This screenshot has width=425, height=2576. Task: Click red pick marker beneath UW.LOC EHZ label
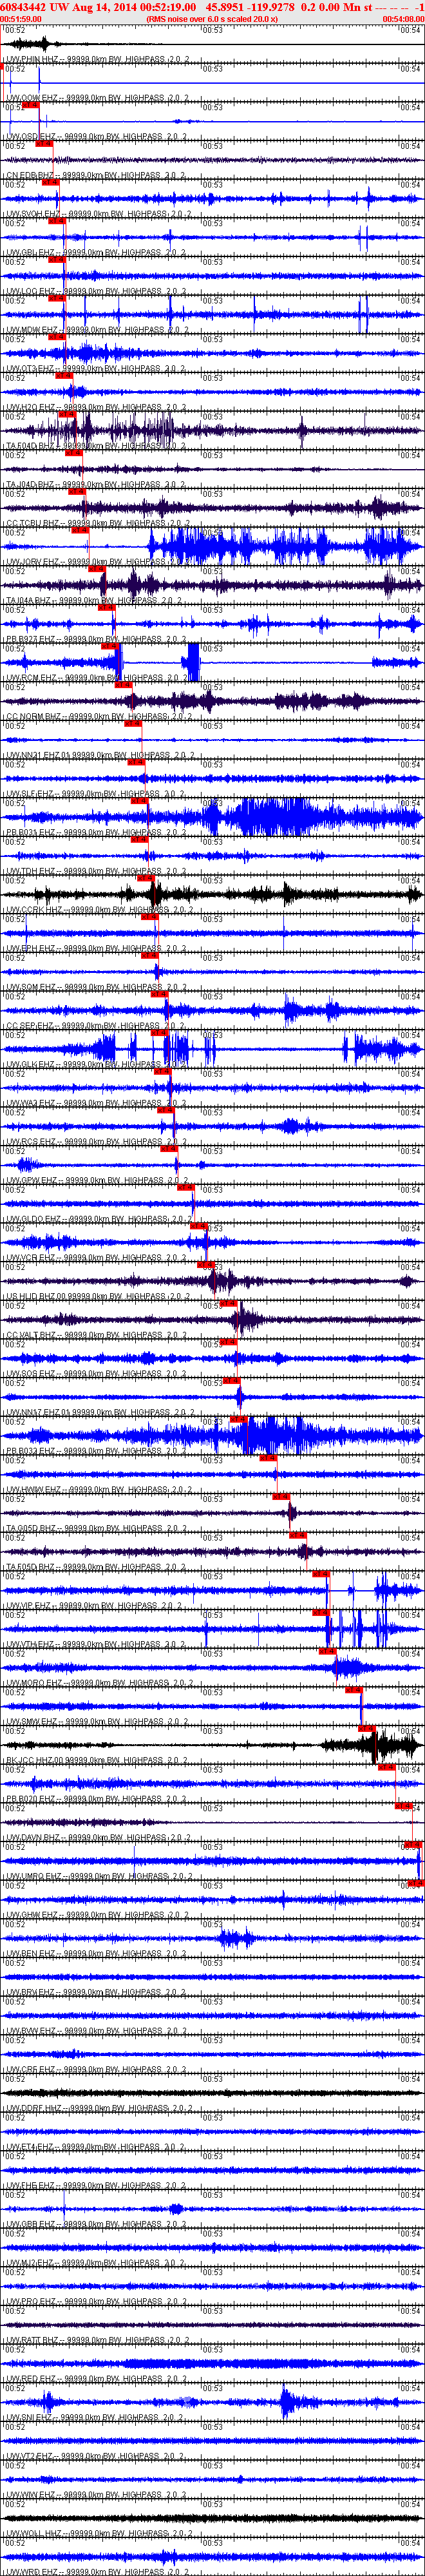56,298
